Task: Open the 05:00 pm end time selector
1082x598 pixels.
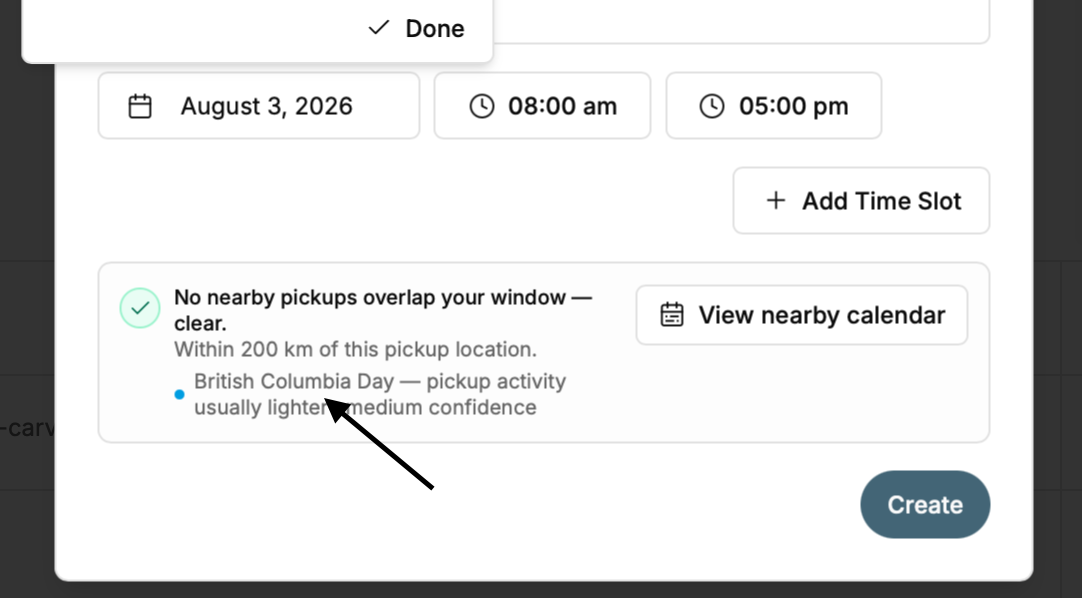Action: pos(774,106)
